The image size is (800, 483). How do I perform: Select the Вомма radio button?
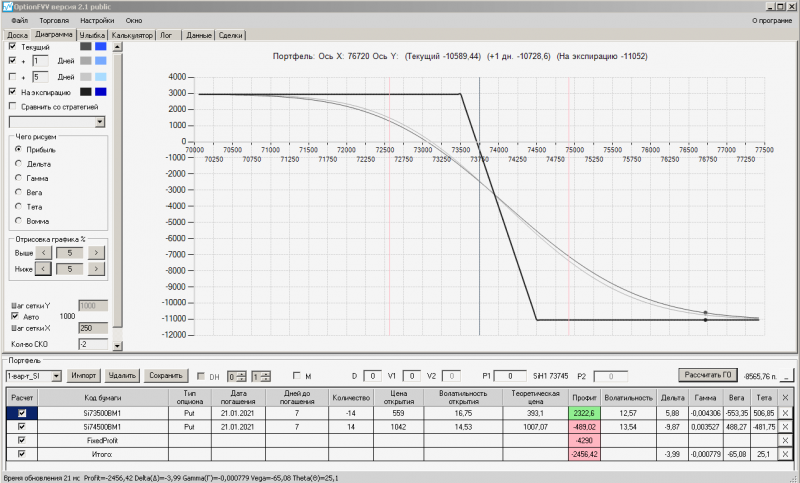(18, 221)
